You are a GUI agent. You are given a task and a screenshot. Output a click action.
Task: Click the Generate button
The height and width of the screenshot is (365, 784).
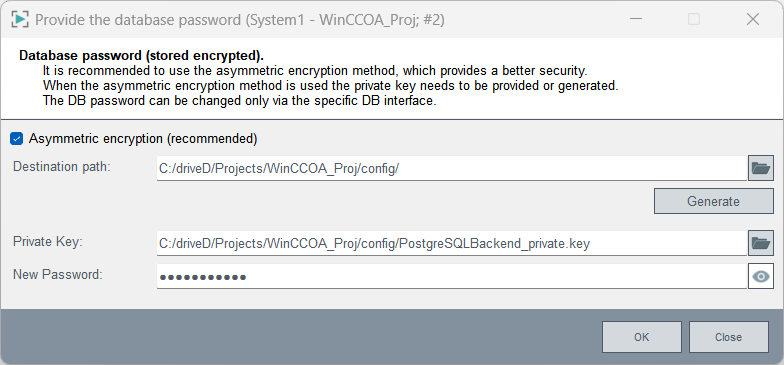pyautogui.click(x=714, y=201)
